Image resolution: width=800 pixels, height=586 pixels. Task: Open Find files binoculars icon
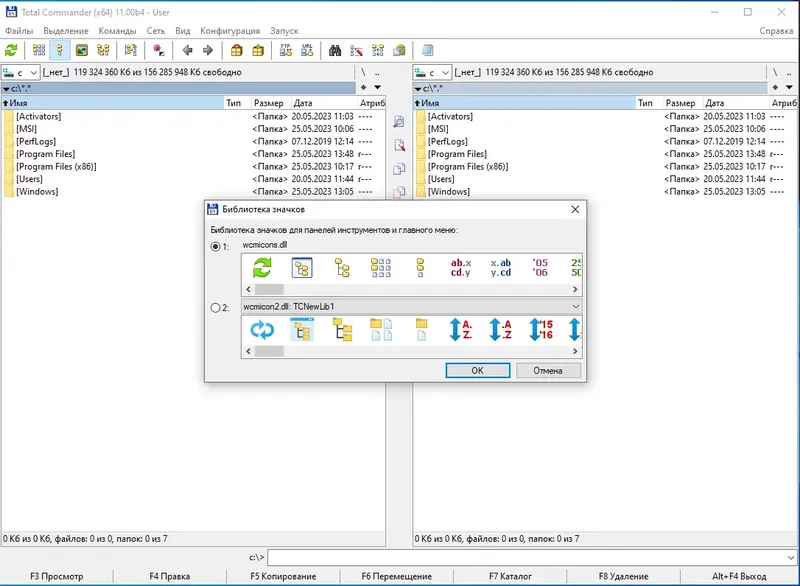pyautogui.click(x=335, y=50)
